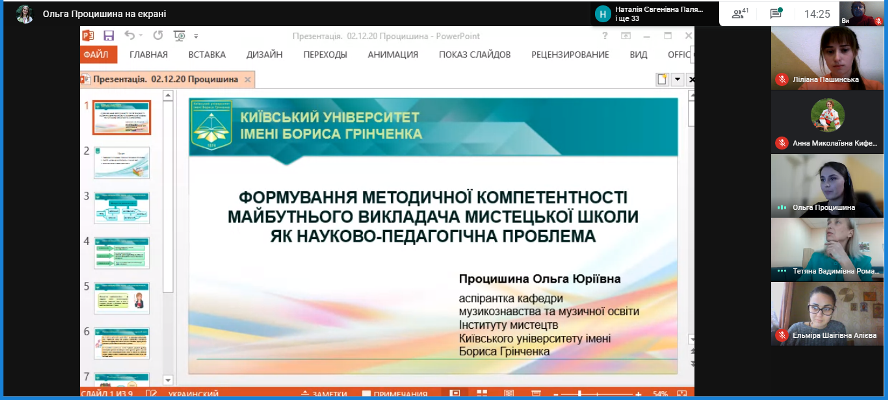Open the Undo history dropdown arrow
This screenshot has width=888, height=400.
pos(142,35)
